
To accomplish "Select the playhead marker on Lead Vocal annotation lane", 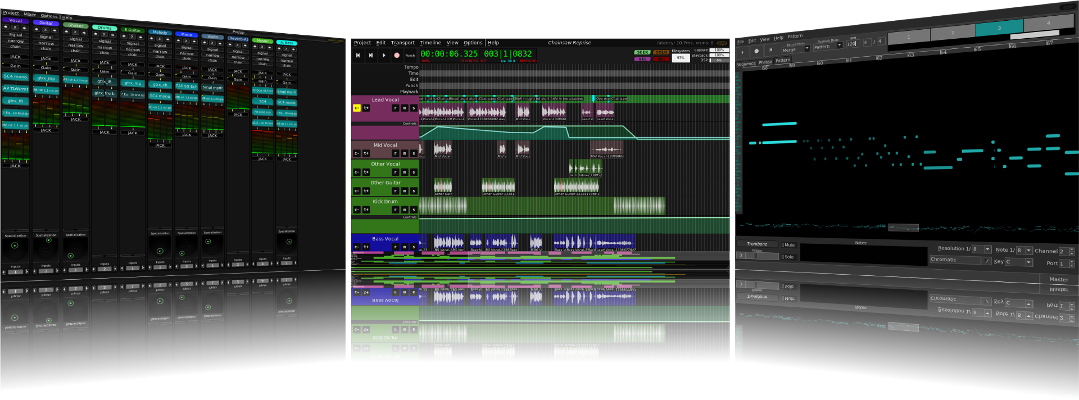I will (x=594, y=98).
